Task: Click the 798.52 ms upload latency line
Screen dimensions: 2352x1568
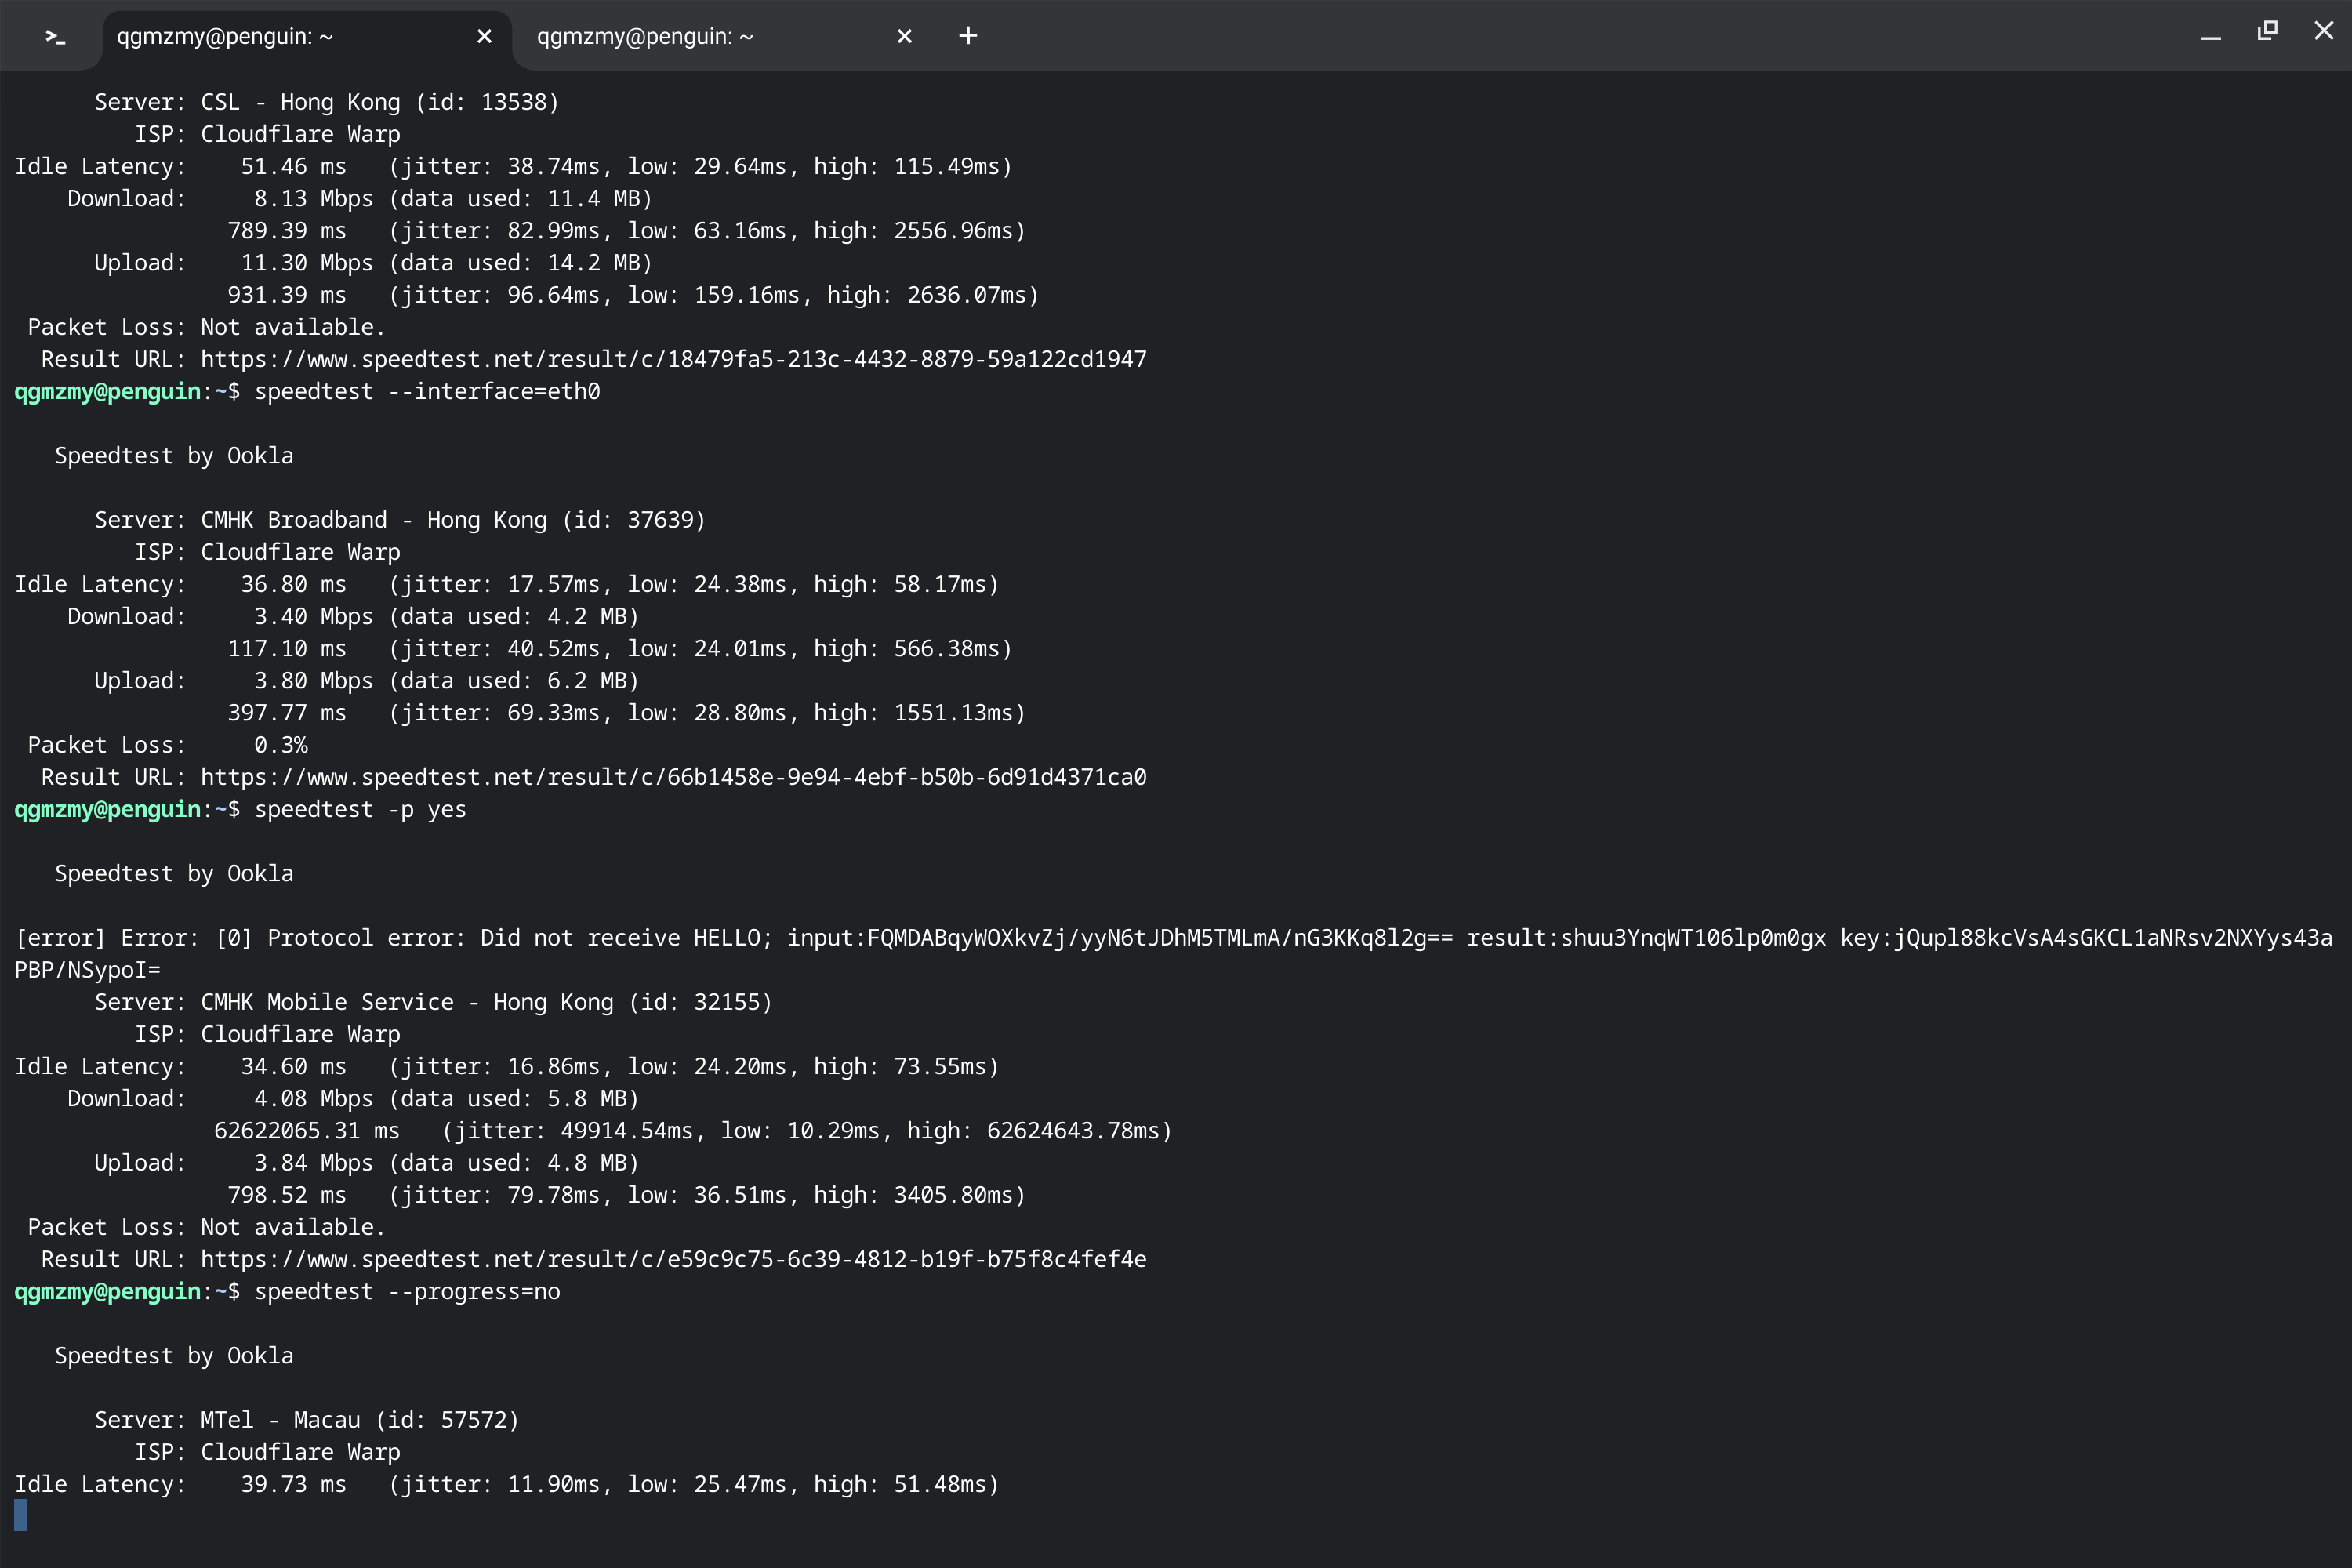Action: click(626, 1195)
